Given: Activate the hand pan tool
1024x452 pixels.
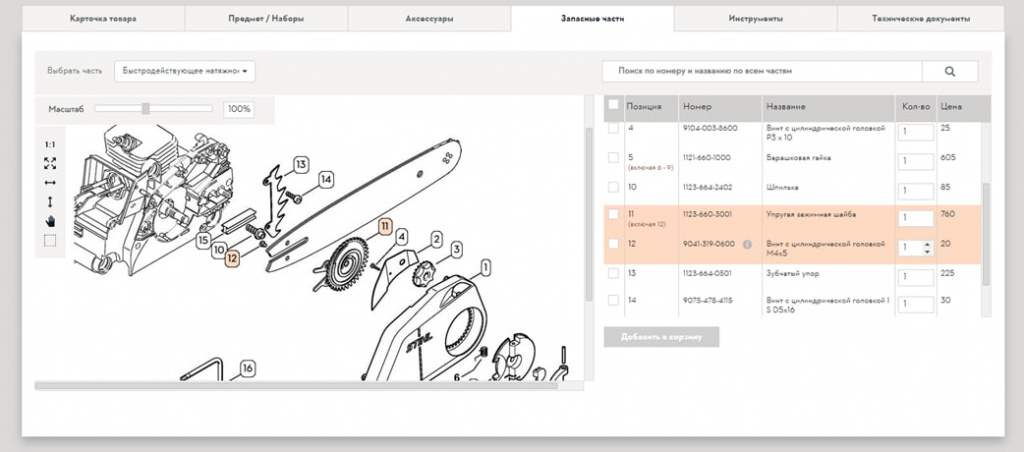Looking at the screenshot, I should pos(50,221).
